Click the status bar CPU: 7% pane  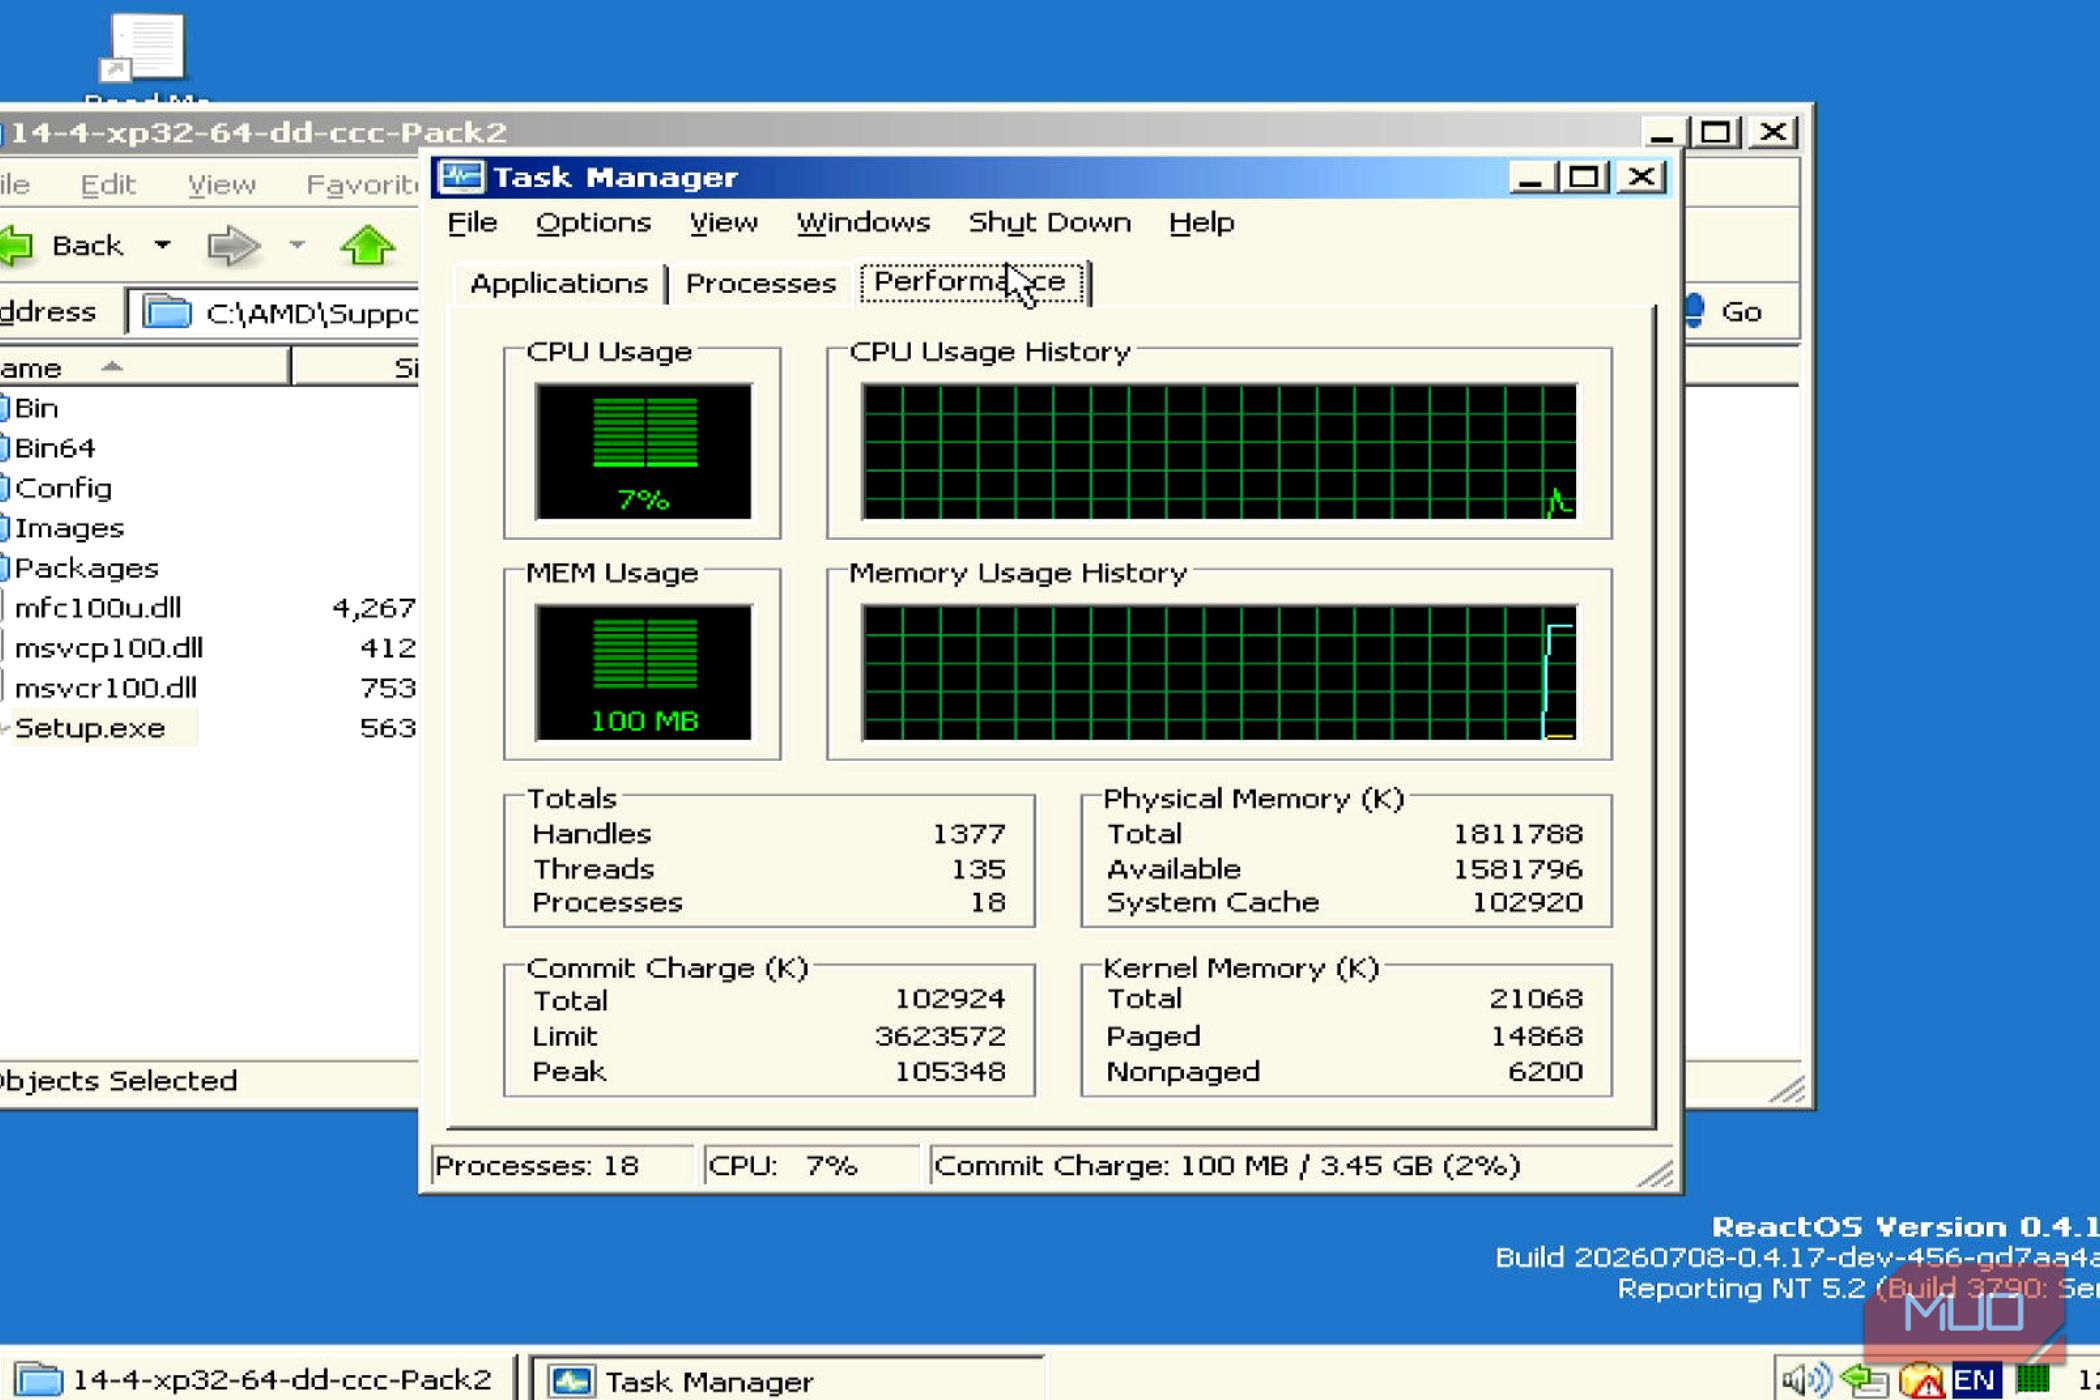[810, 1166]
